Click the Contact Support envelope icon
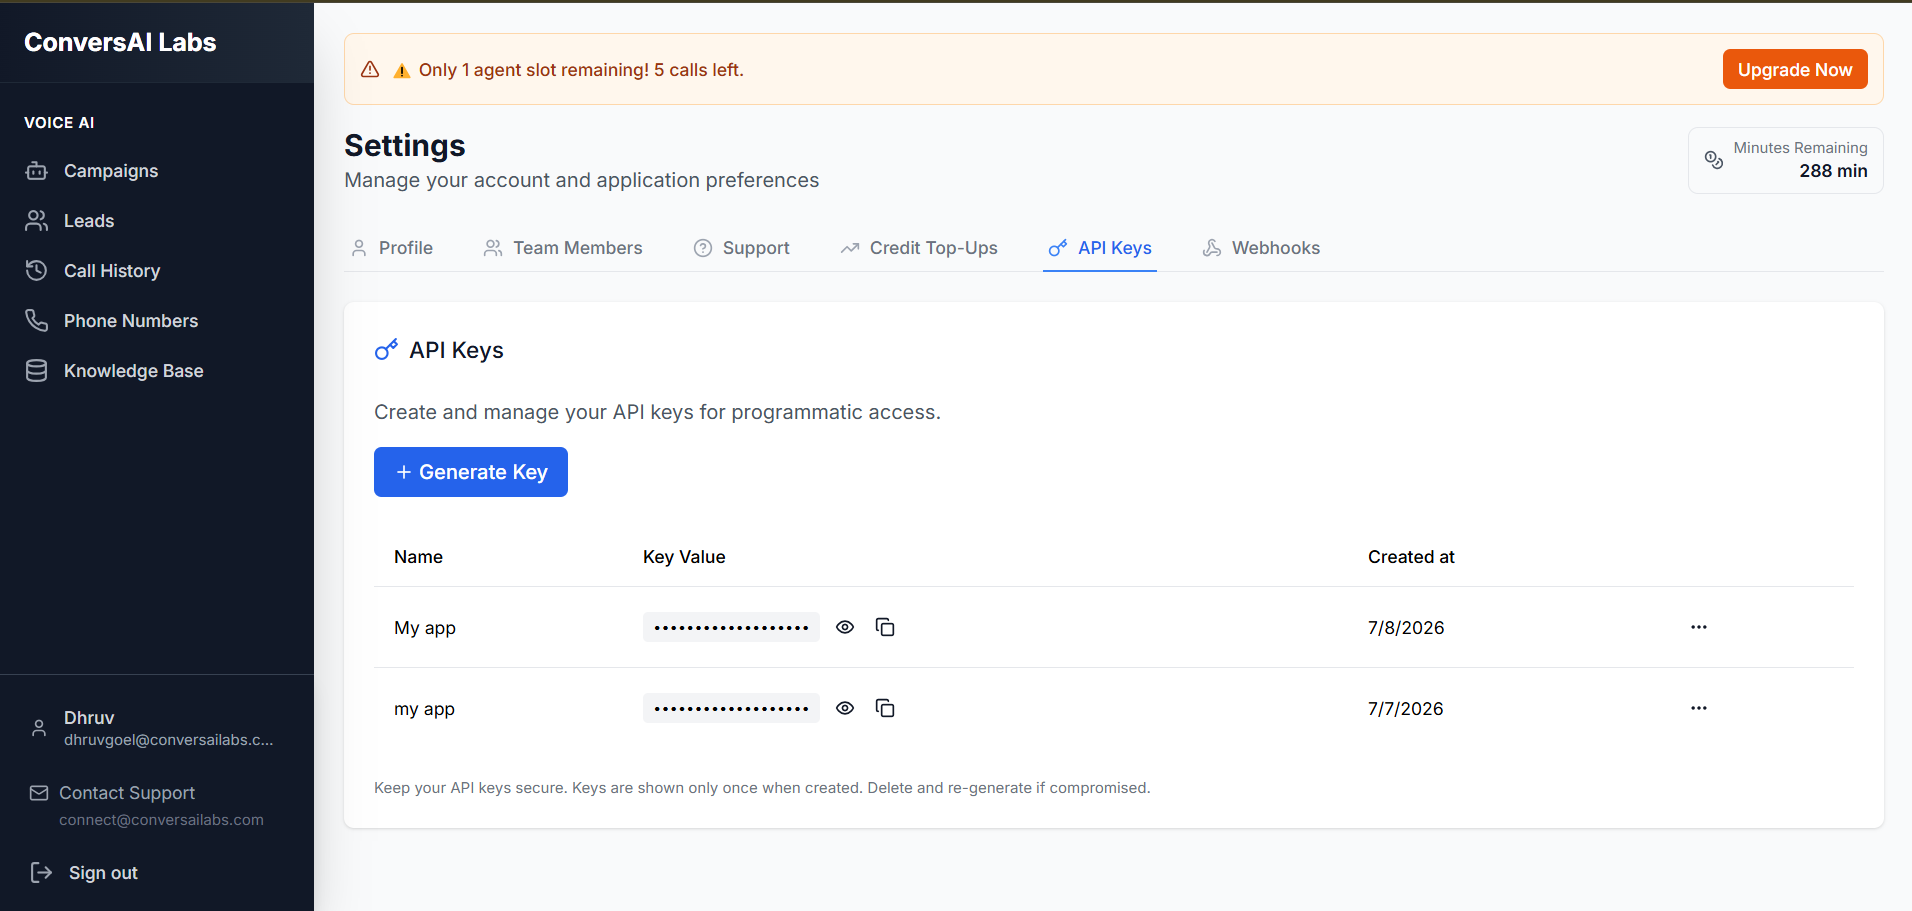 tap(39, 793)
